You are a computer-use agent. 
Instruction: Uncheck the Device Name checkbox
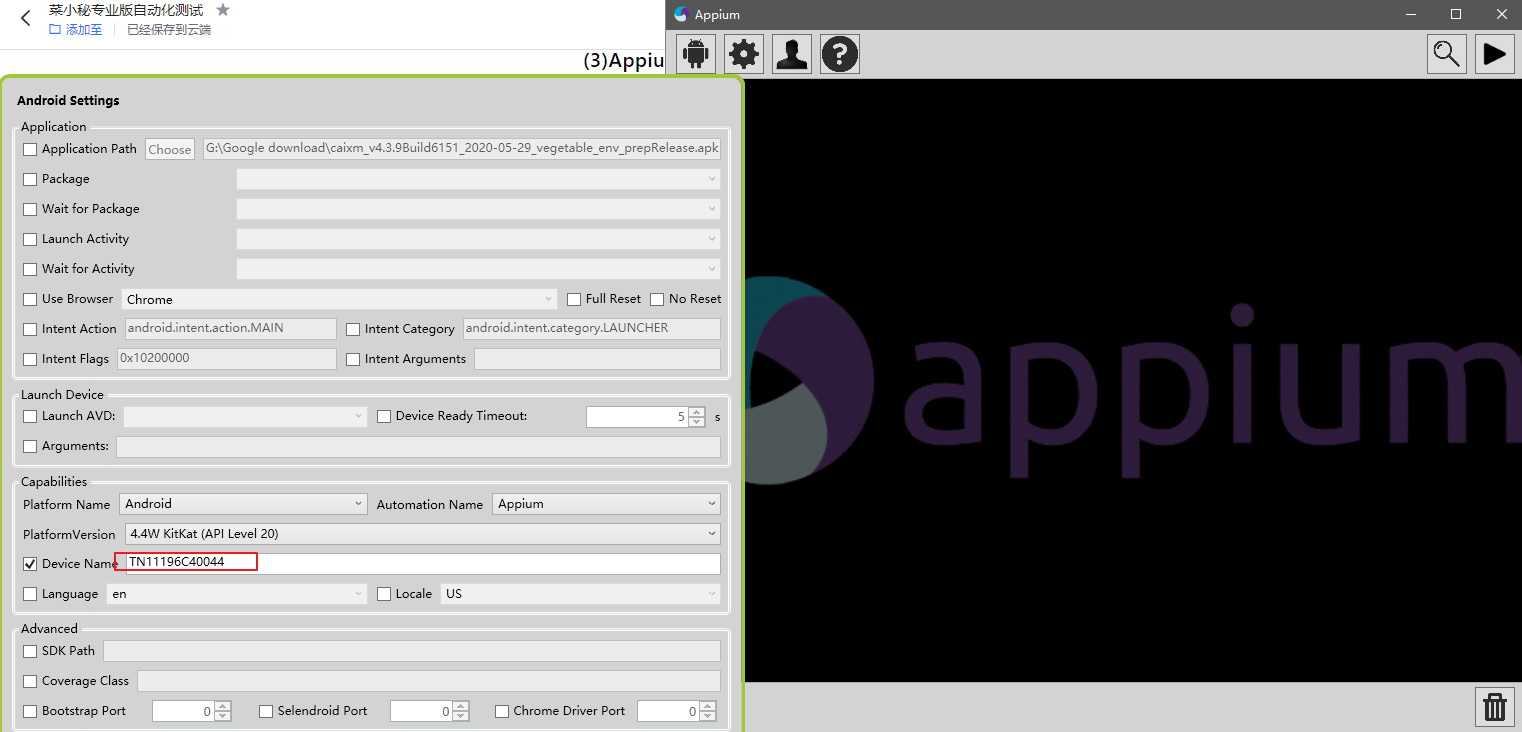(x=30, y=564)
